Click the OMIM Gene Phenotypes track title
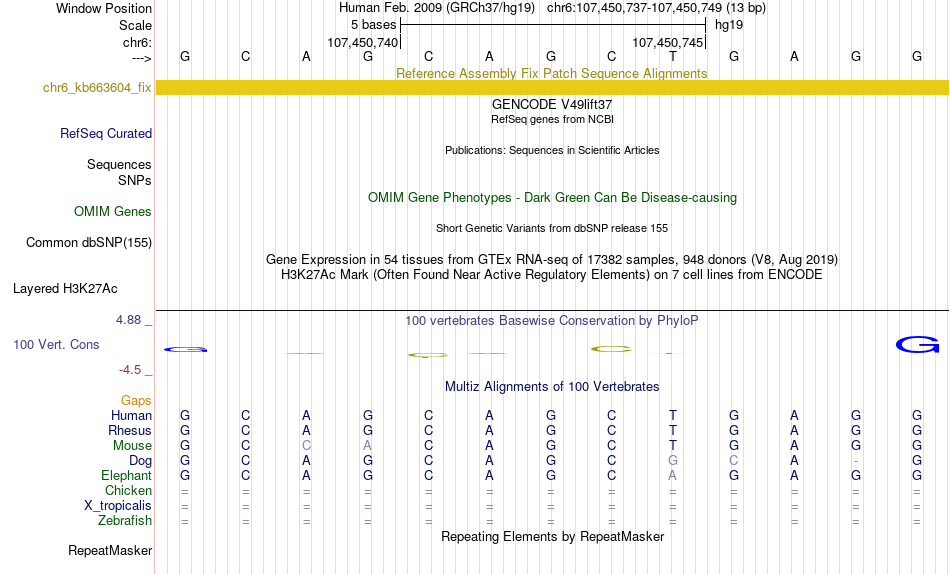This screenshot has width=950, height=574. coord(552,198)
